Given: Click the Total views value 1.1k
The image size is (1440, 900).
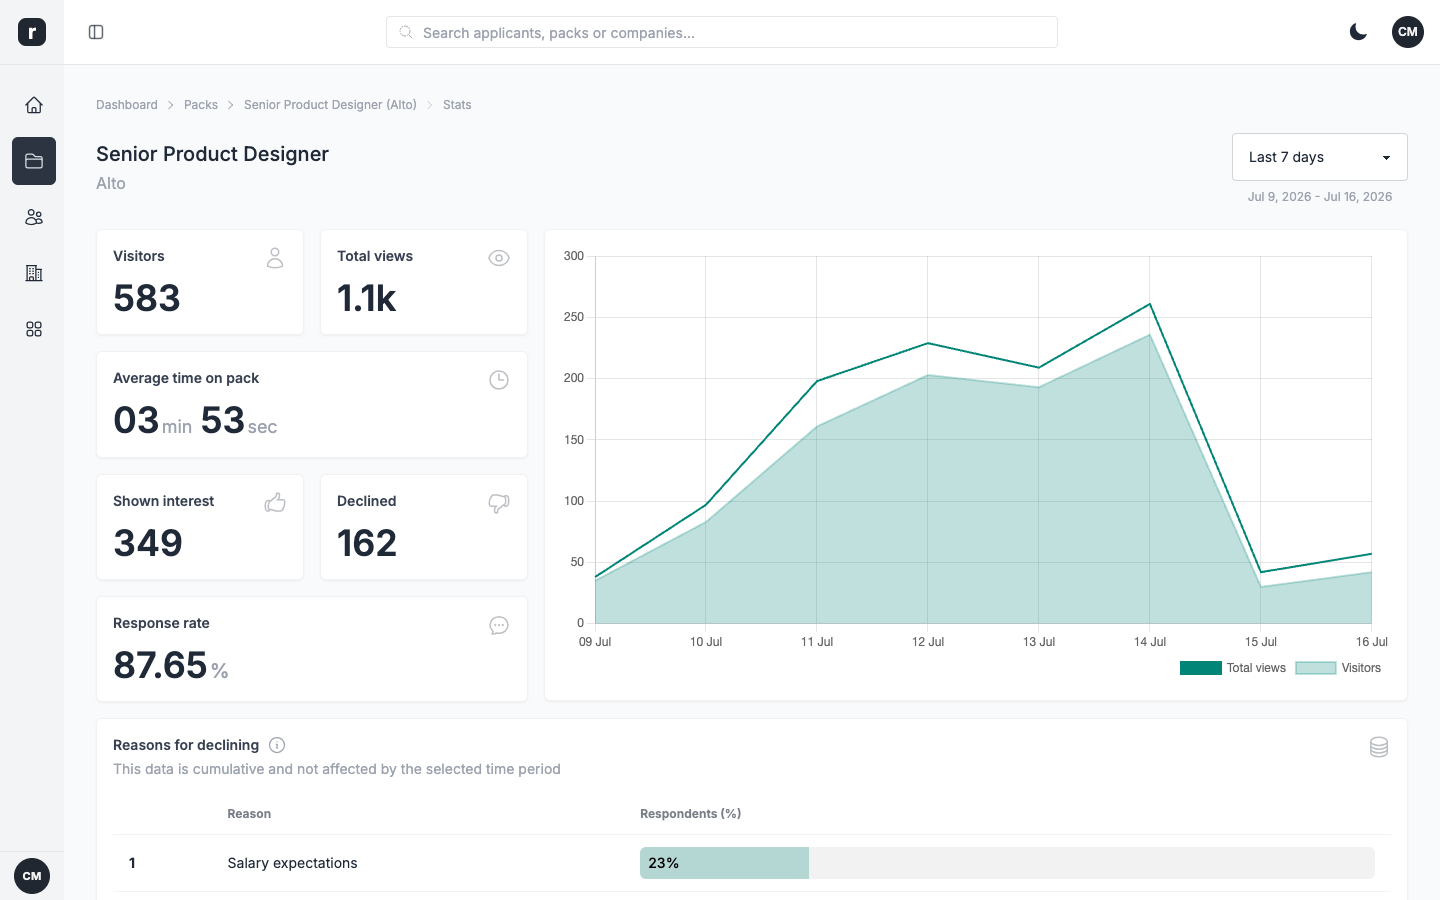Looking at the screenshot, I should (367, 298).
